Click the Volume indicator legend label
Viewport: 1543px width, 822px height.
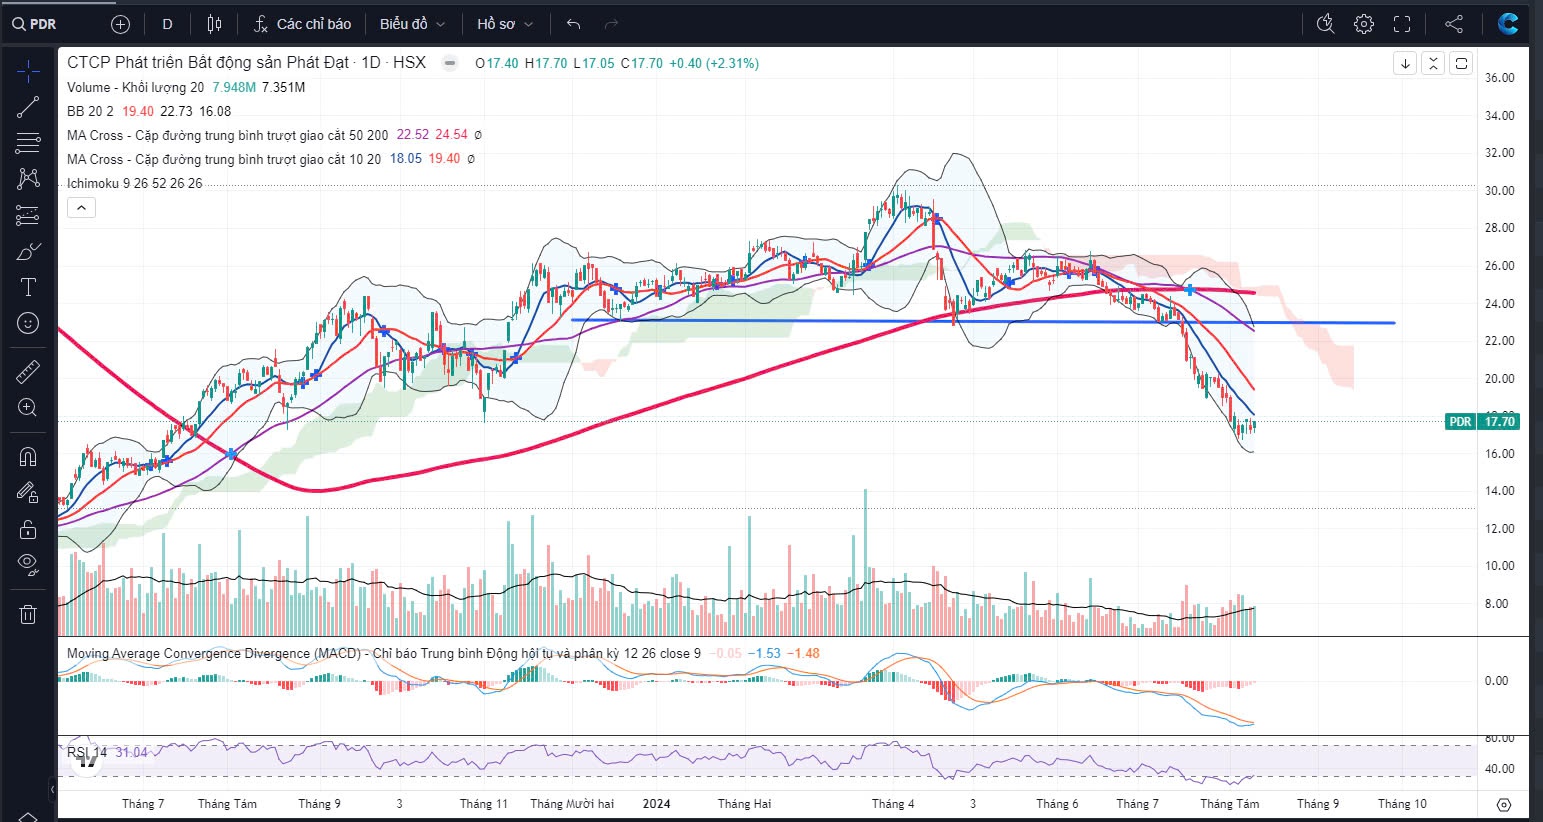pyautogui.click(x=135, y=87)
